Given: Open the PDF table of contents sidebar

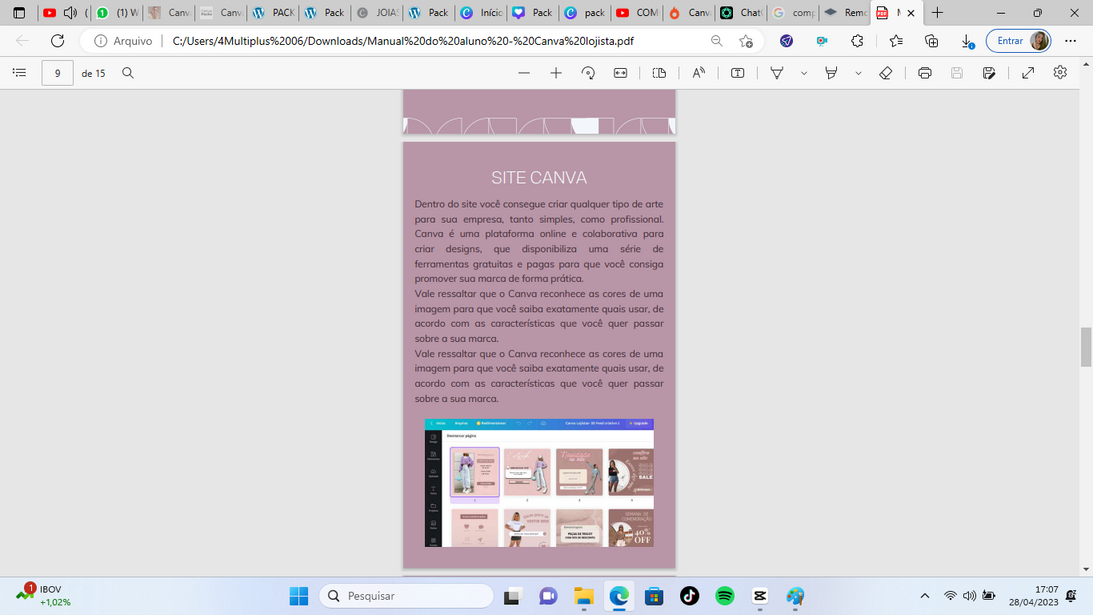Looking at the screenshot, I should tap(20, 73).
